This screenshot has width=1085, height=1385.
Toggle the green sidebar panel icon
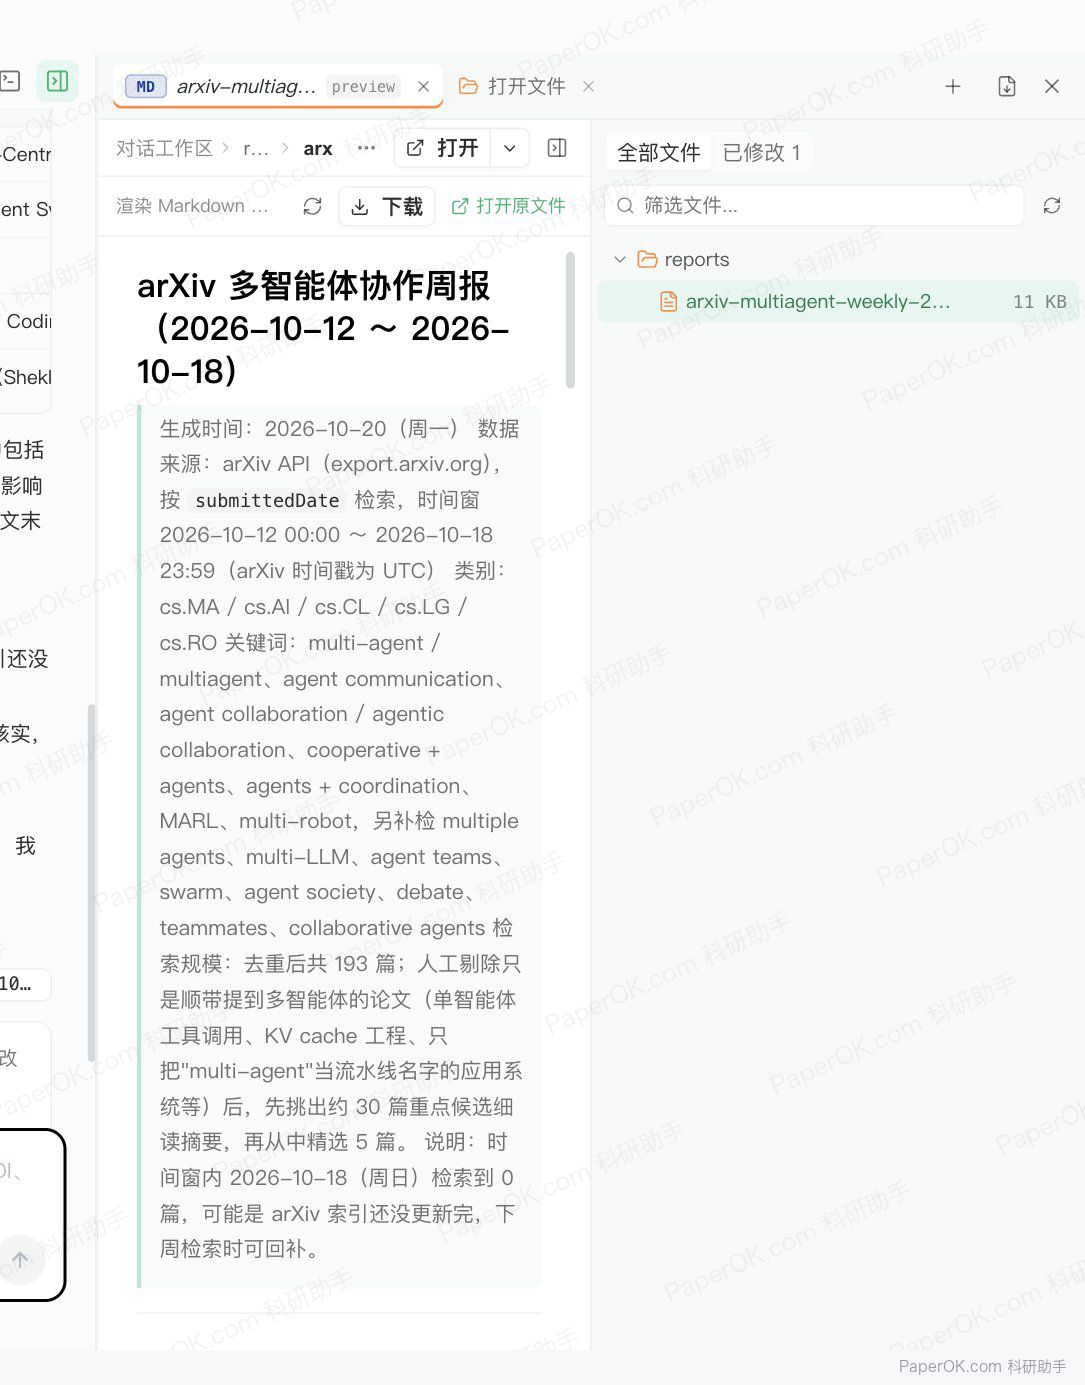point(58,81)
